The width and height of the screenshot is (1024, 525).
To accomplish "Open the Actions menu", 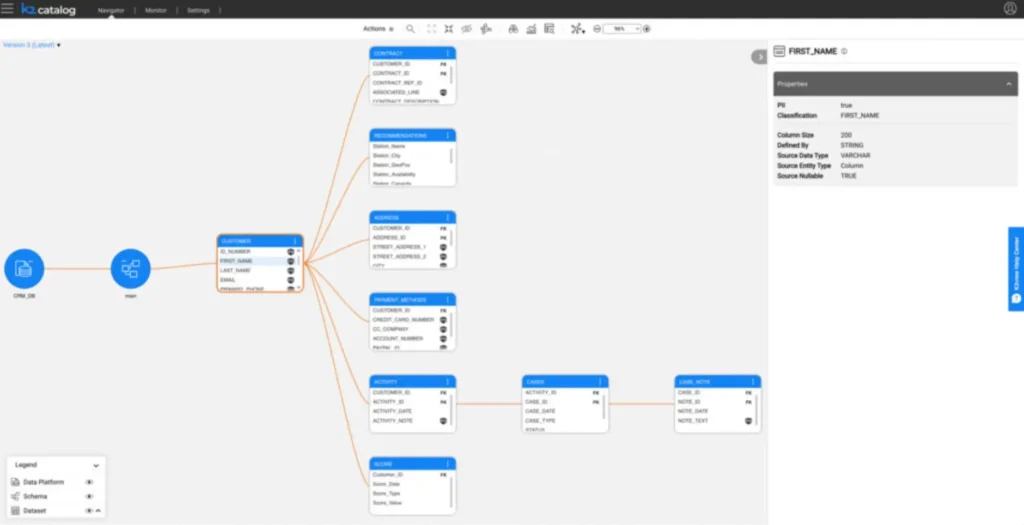I will [x=377, y=29].
